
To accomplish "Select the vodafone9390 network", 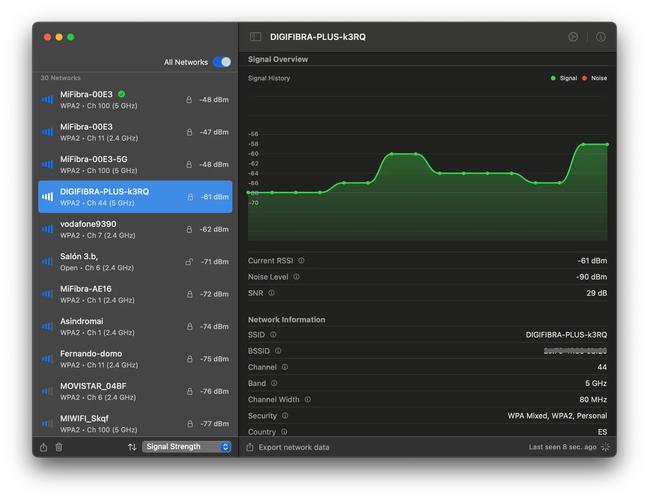I will tap(135, 229).
